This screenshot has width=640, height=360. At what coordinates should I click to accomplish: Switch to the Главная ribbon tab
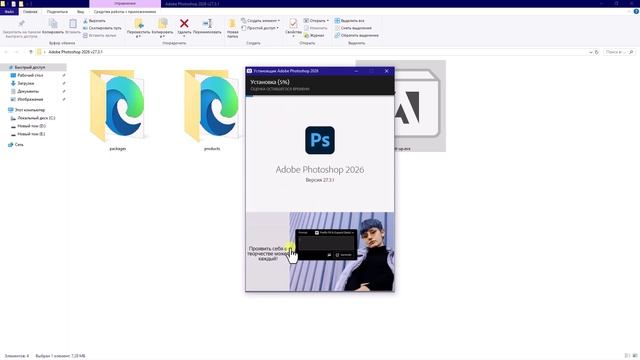tap(30, 12)
